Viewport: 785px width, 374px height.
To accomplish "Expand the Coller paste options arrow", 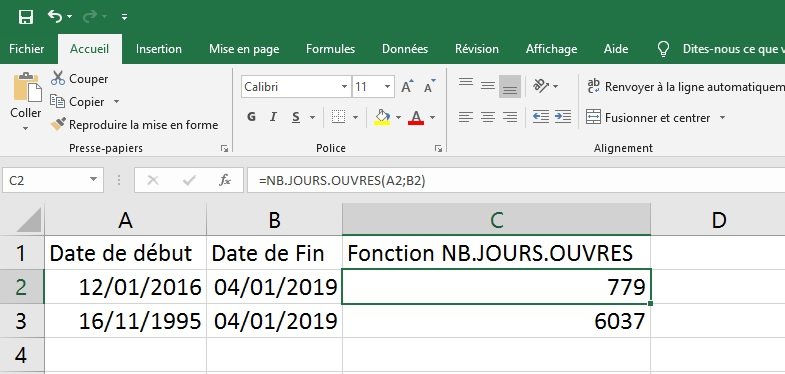I will (x=26, y=129).
